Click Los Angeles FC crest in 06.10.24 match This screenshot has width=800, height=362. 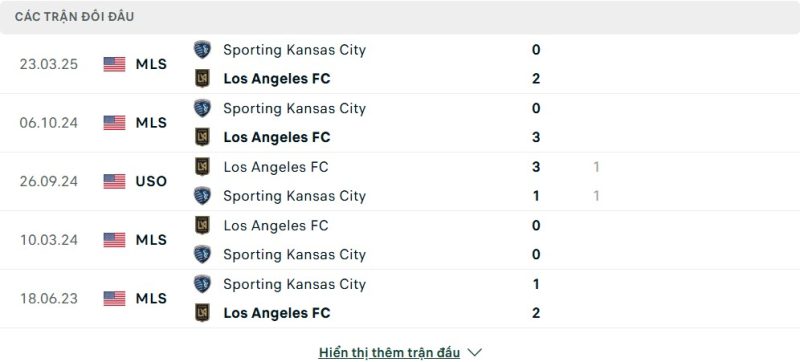(202, 137)
